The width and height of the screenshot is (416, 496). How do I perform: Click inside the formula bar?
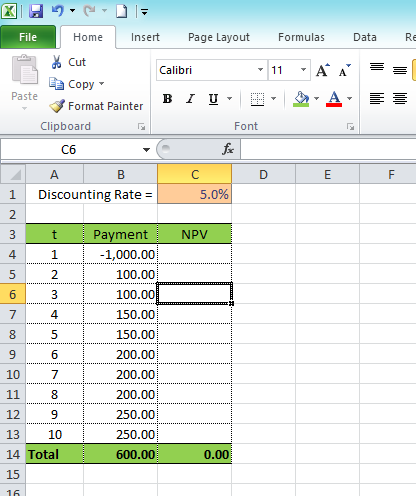328,150
